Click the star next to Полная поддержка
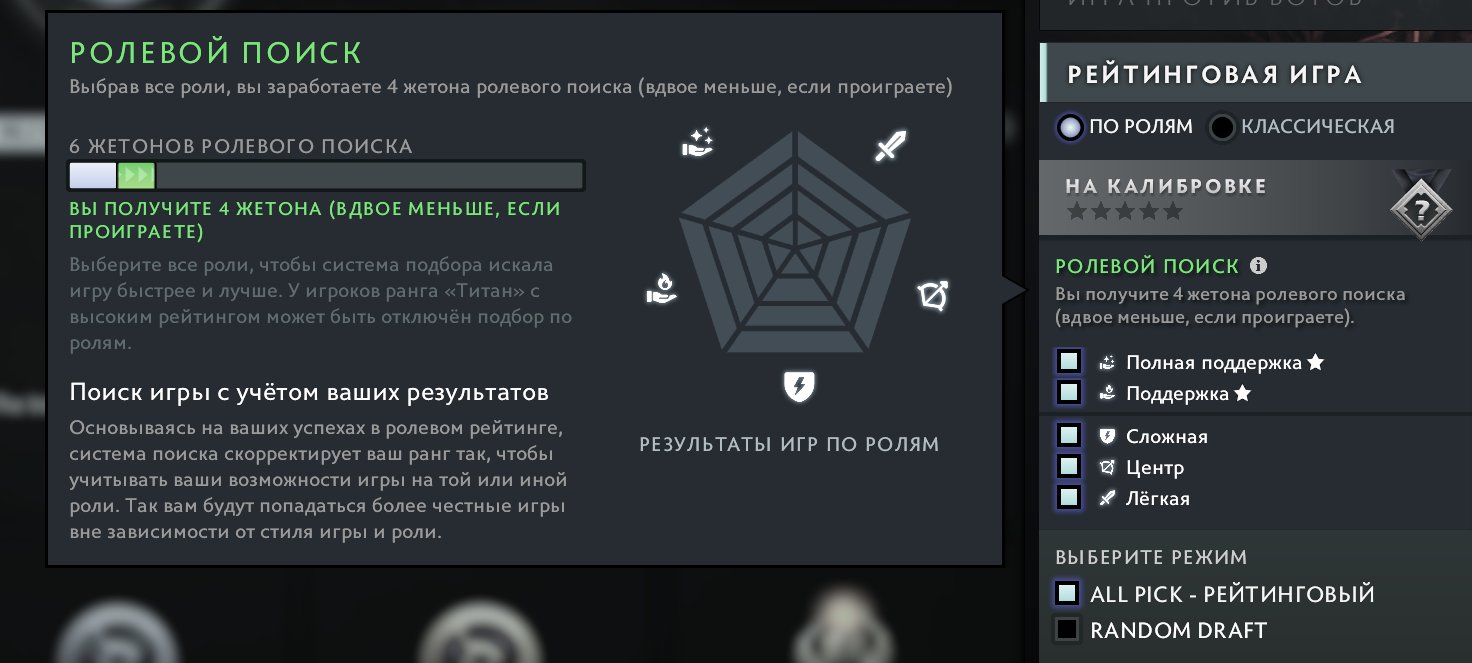1472x663 pixels. [1316, 362]
